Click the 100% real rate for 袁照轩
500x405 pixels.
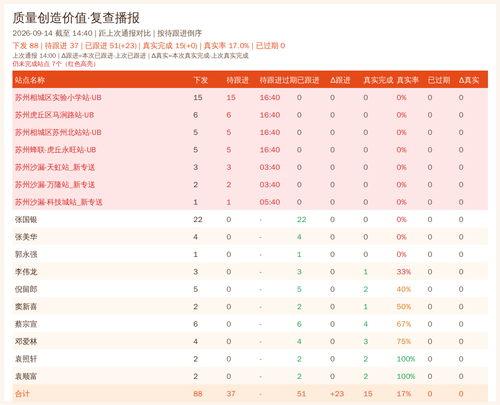click(x=406, y=359)
